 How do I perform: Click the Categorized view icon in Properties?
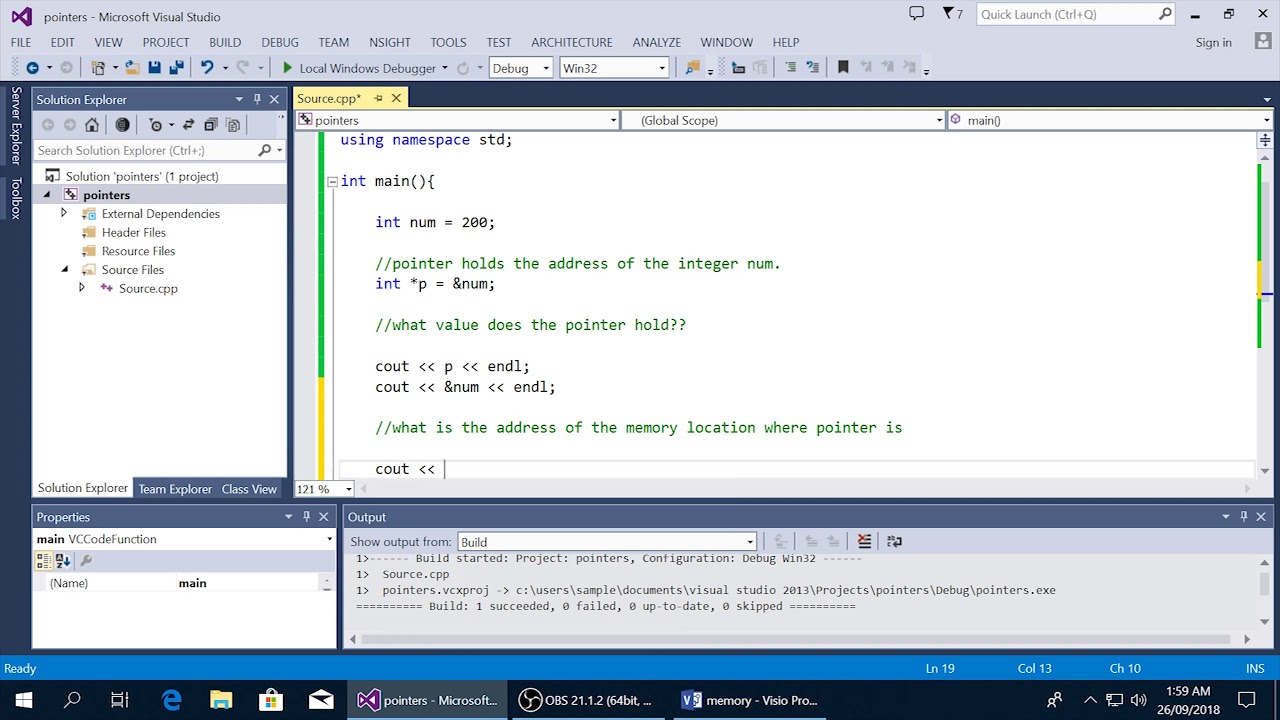click(44, 561)
